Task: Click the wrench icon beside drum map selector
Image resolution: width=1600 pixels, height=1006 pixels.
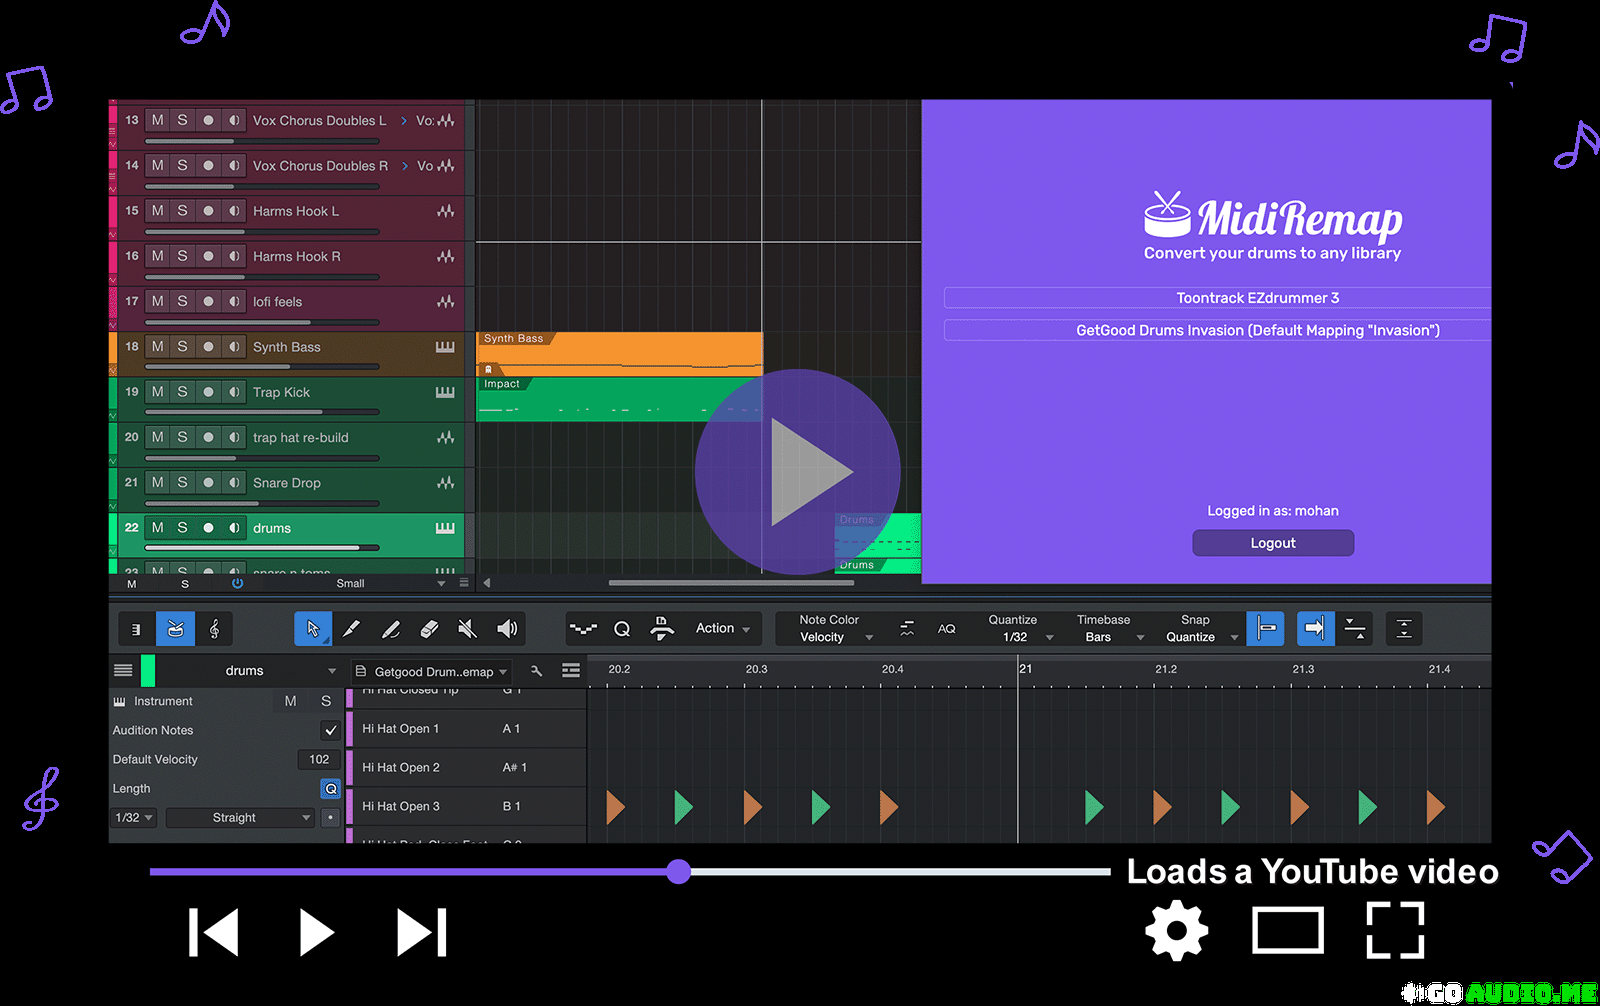Action: coord(536,671)
